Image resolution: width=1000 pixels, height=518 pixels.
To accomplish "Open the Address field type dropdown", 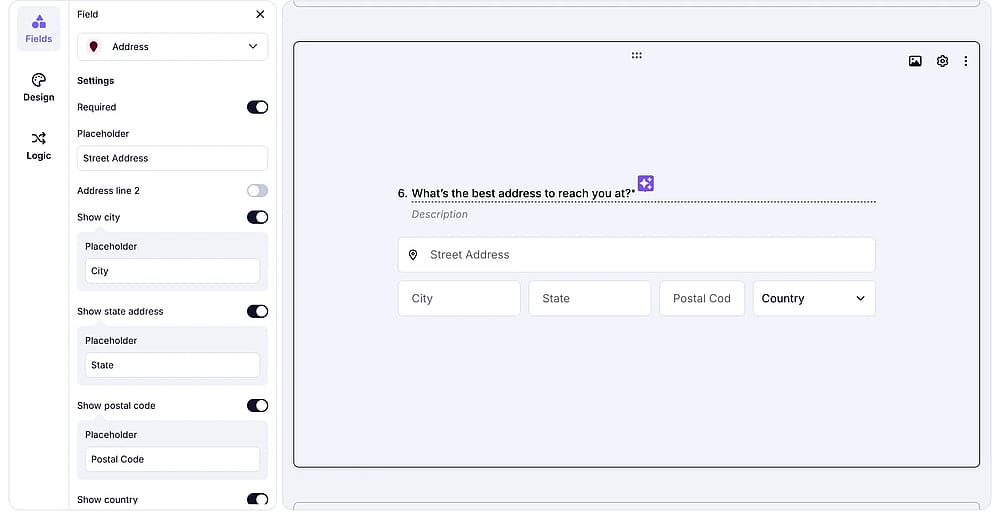I will point(172,47).
